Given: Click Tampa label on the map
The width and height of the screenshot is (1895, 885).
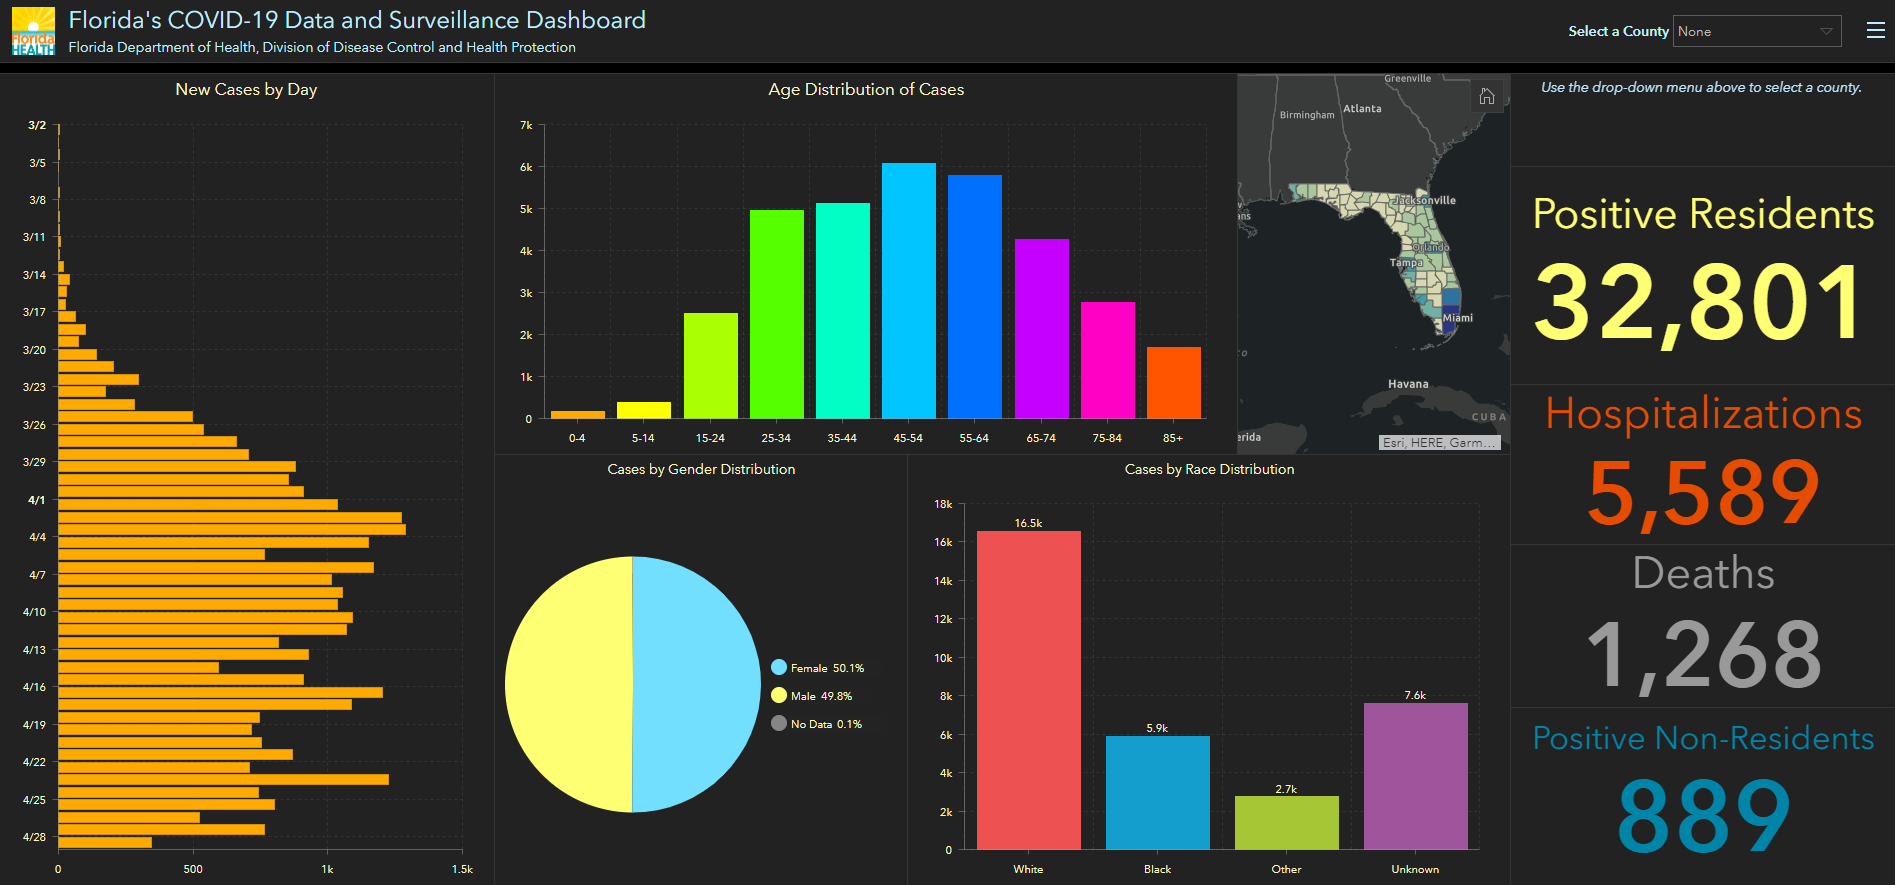Looking at the screenshot, I should tap(1406, 263).
